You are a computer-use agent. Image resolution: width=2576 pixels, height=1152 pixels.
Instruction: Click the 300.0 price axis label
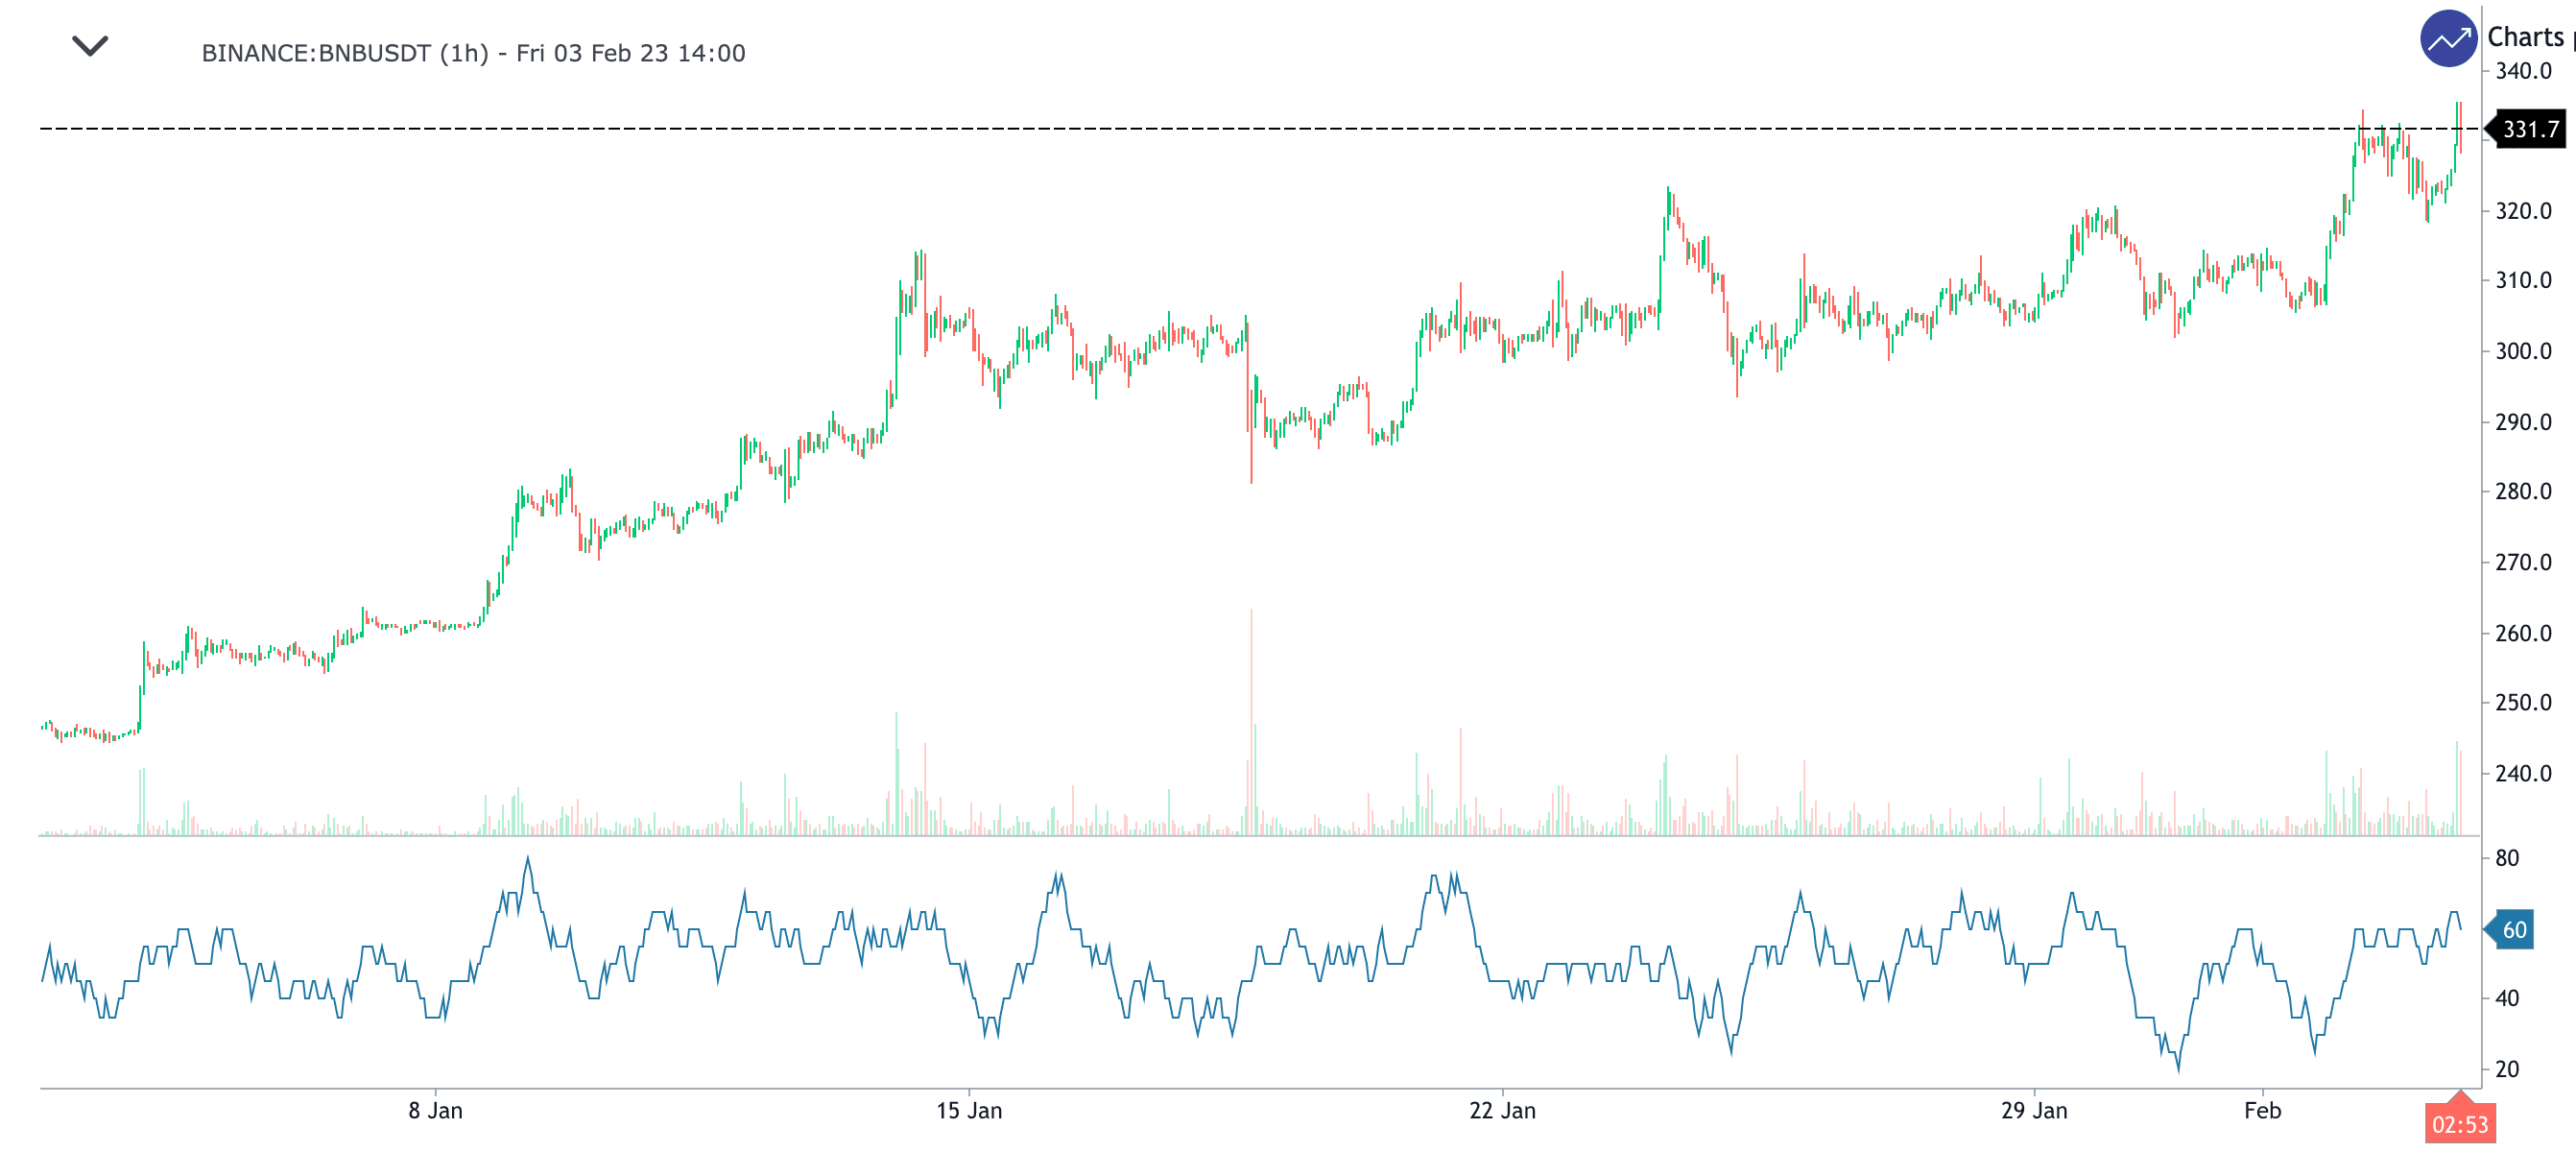coord(2523,351)
